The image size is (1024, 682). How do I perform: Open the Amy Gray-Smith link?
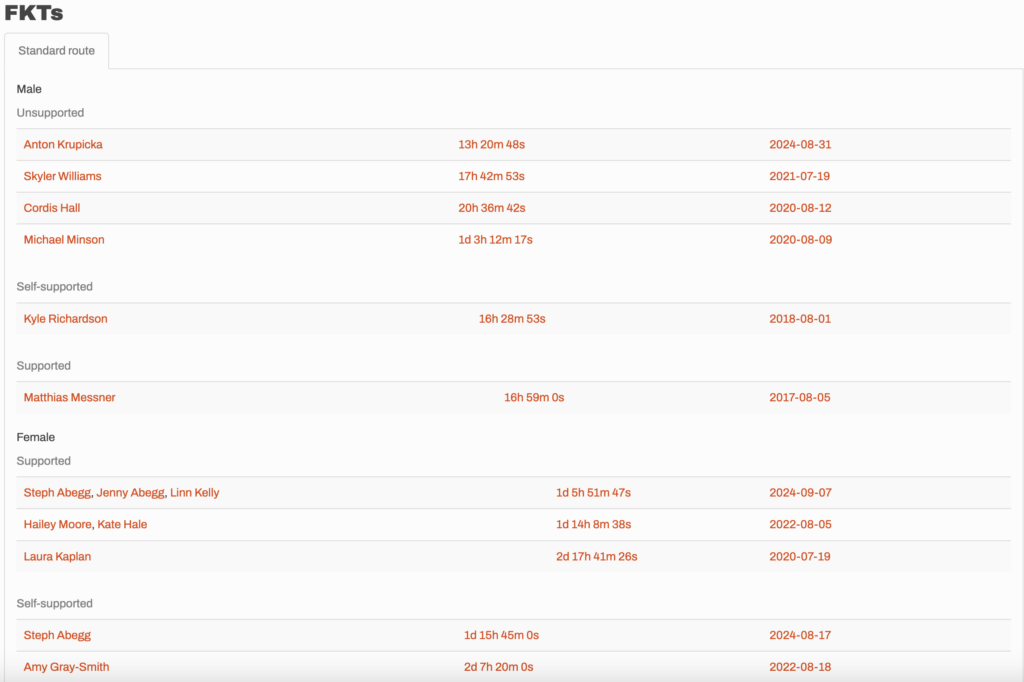pos(66,667)
